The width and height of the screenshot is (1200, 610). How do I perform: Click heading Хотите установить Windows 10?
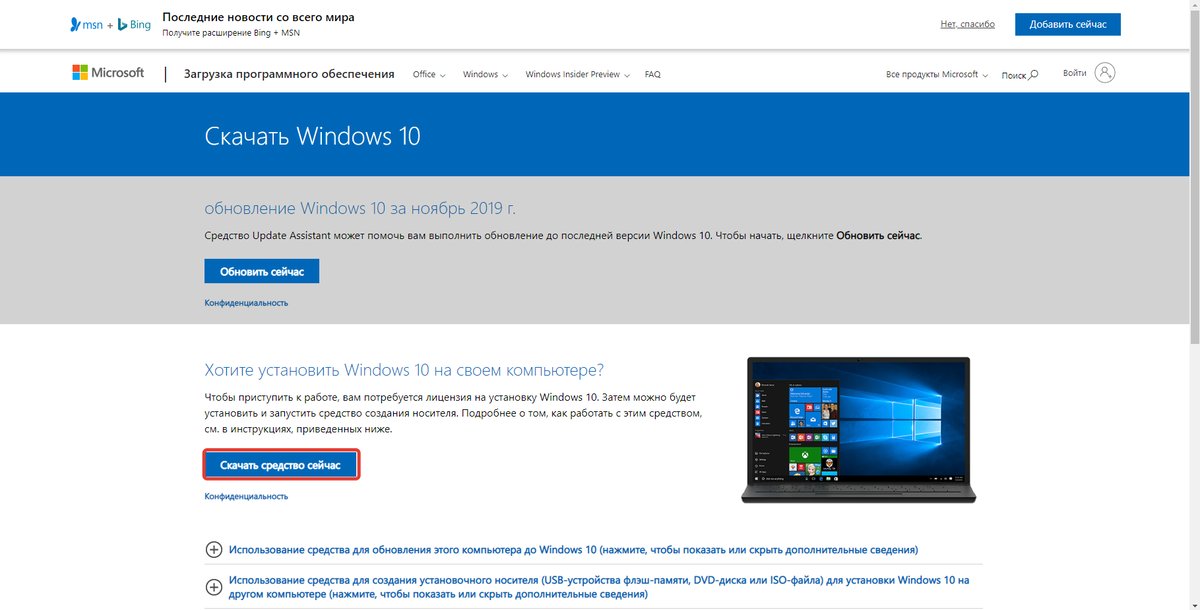[x=404, y=370]
